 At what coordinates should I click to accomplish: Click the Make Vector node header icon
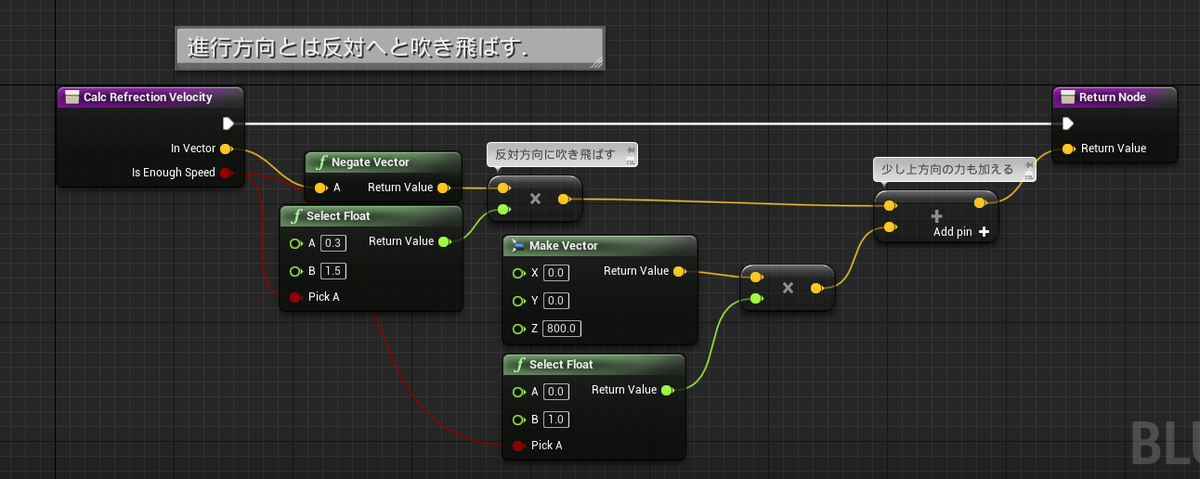click(518, 246)
